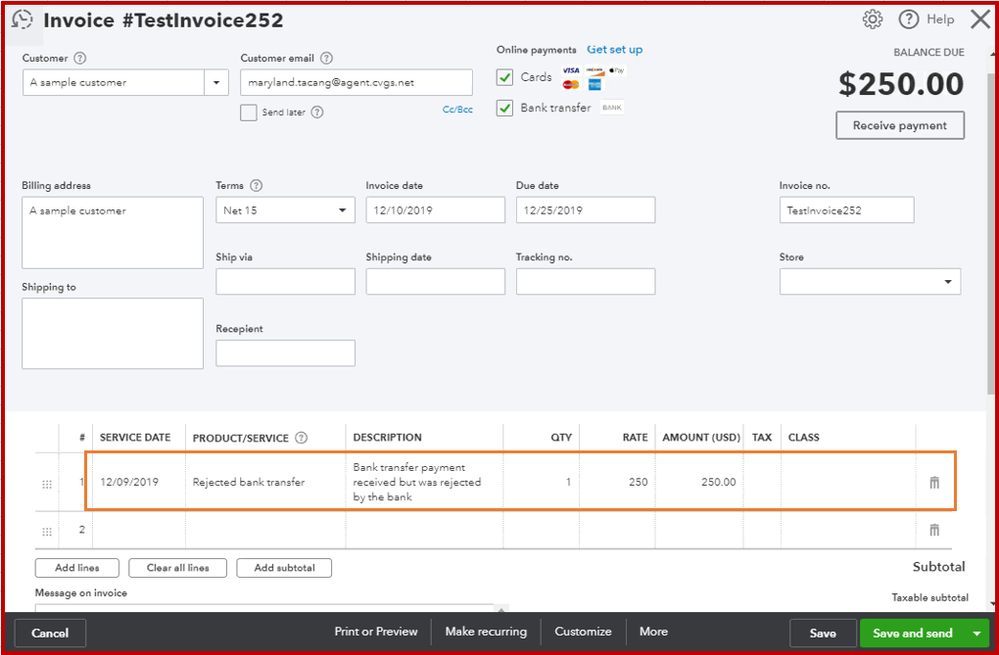Enable the Send later checkbox
999x655 pixels.
pos(248,113)
